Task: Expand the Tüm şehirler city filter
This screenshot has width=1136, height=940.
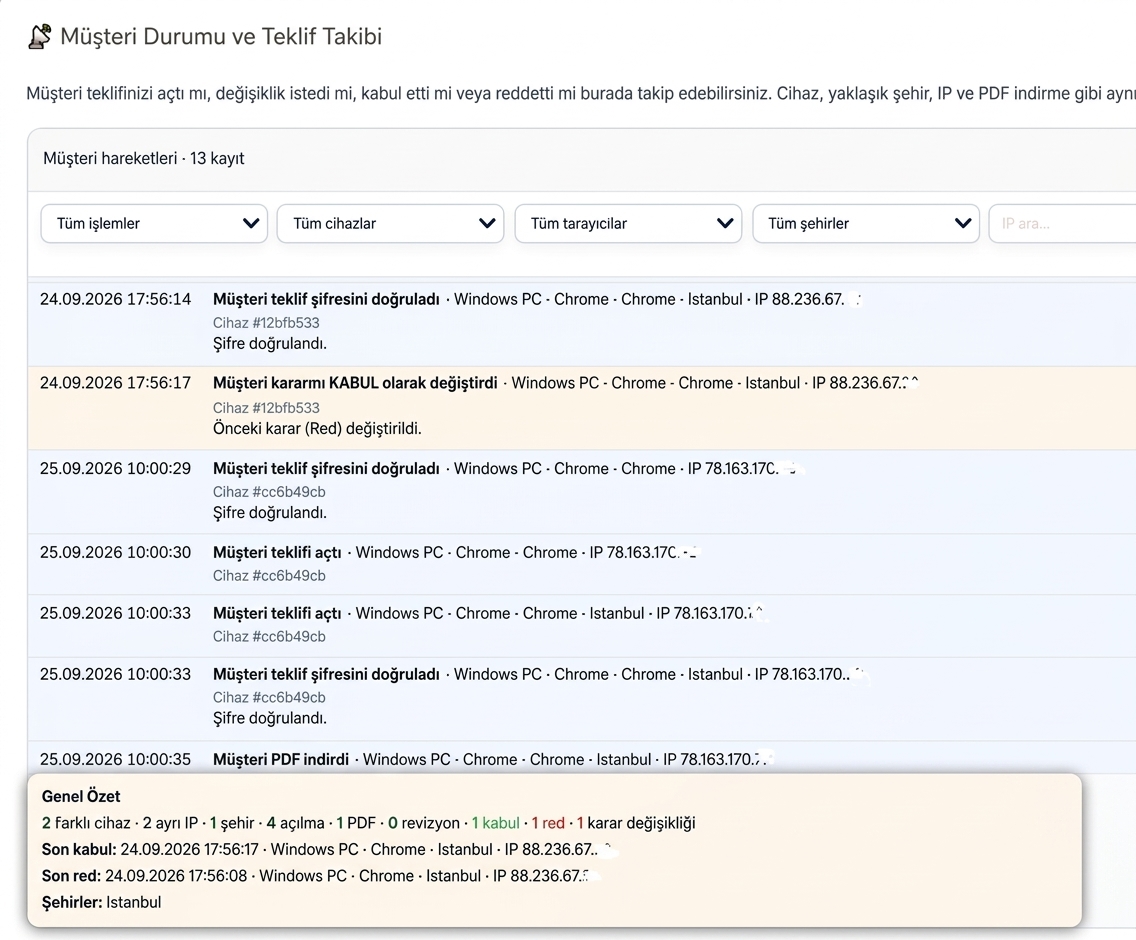Action: coord(866,223)
